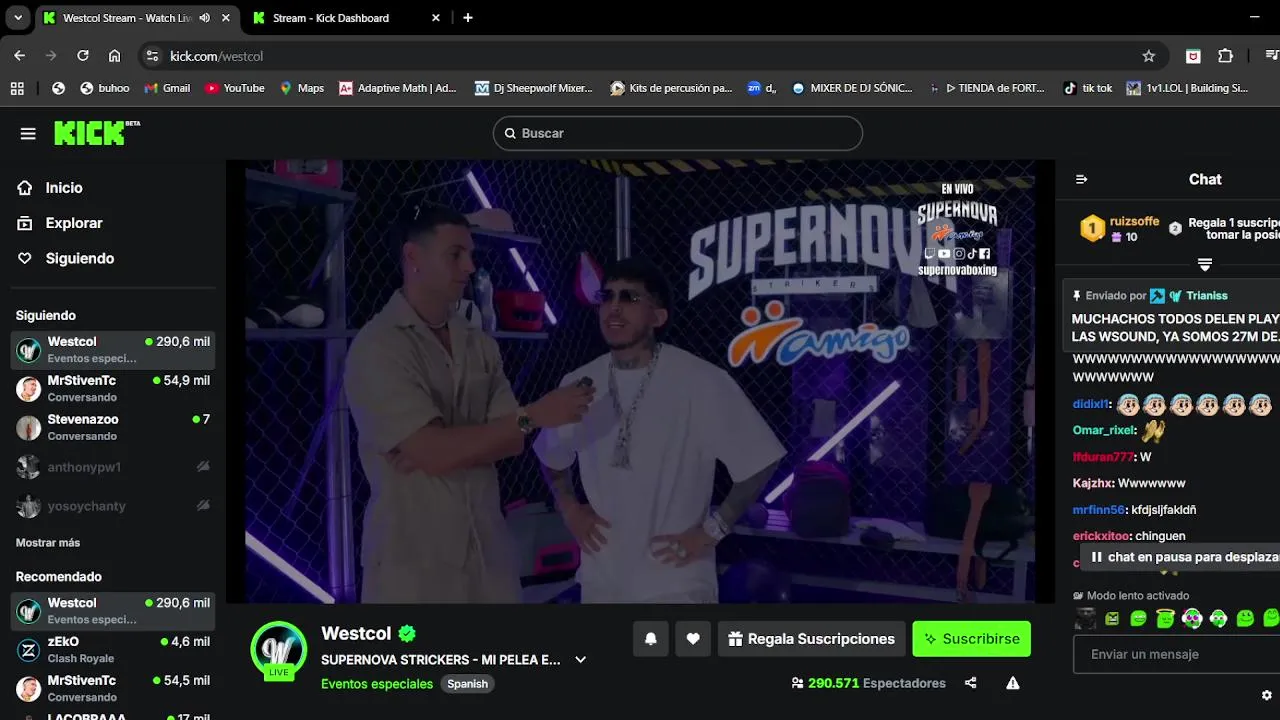Click the didixl1 username in chat

point(1091,404)
